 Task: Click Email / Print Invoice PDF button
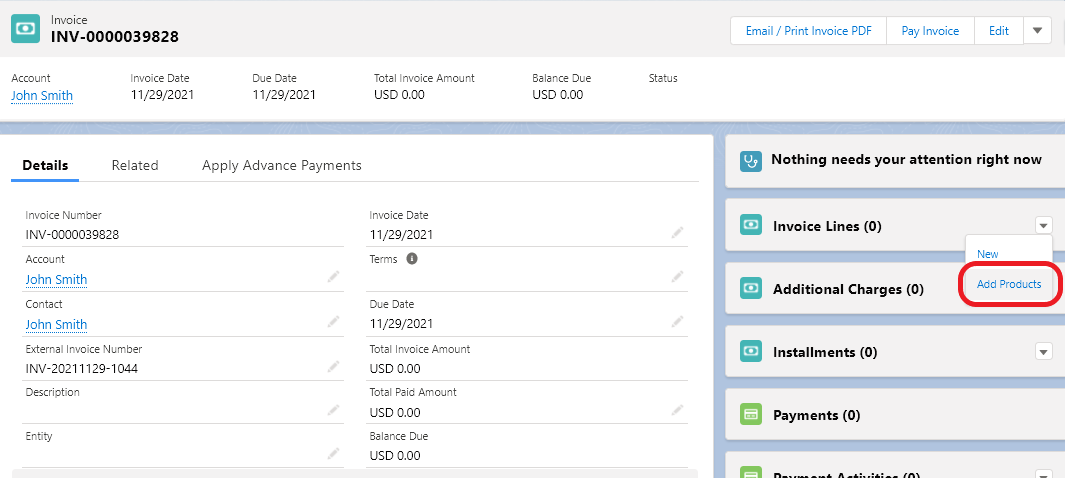pos(809,31)
